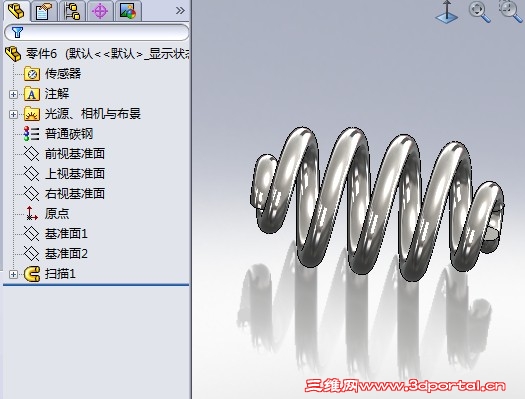Click the 注解 annotations folder icon

point(32,94)
